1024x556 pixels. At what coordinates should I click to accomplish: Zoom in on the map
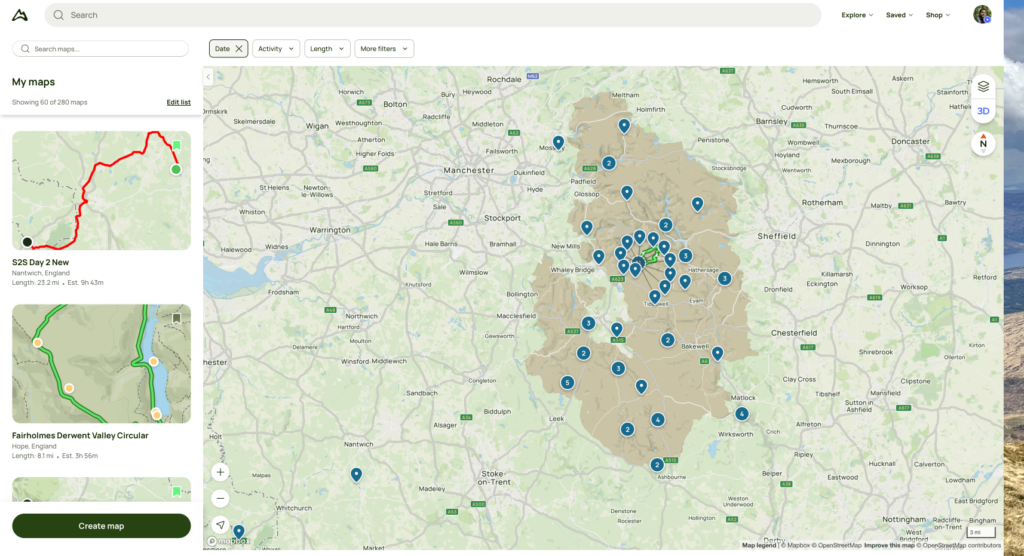(221, 472)
